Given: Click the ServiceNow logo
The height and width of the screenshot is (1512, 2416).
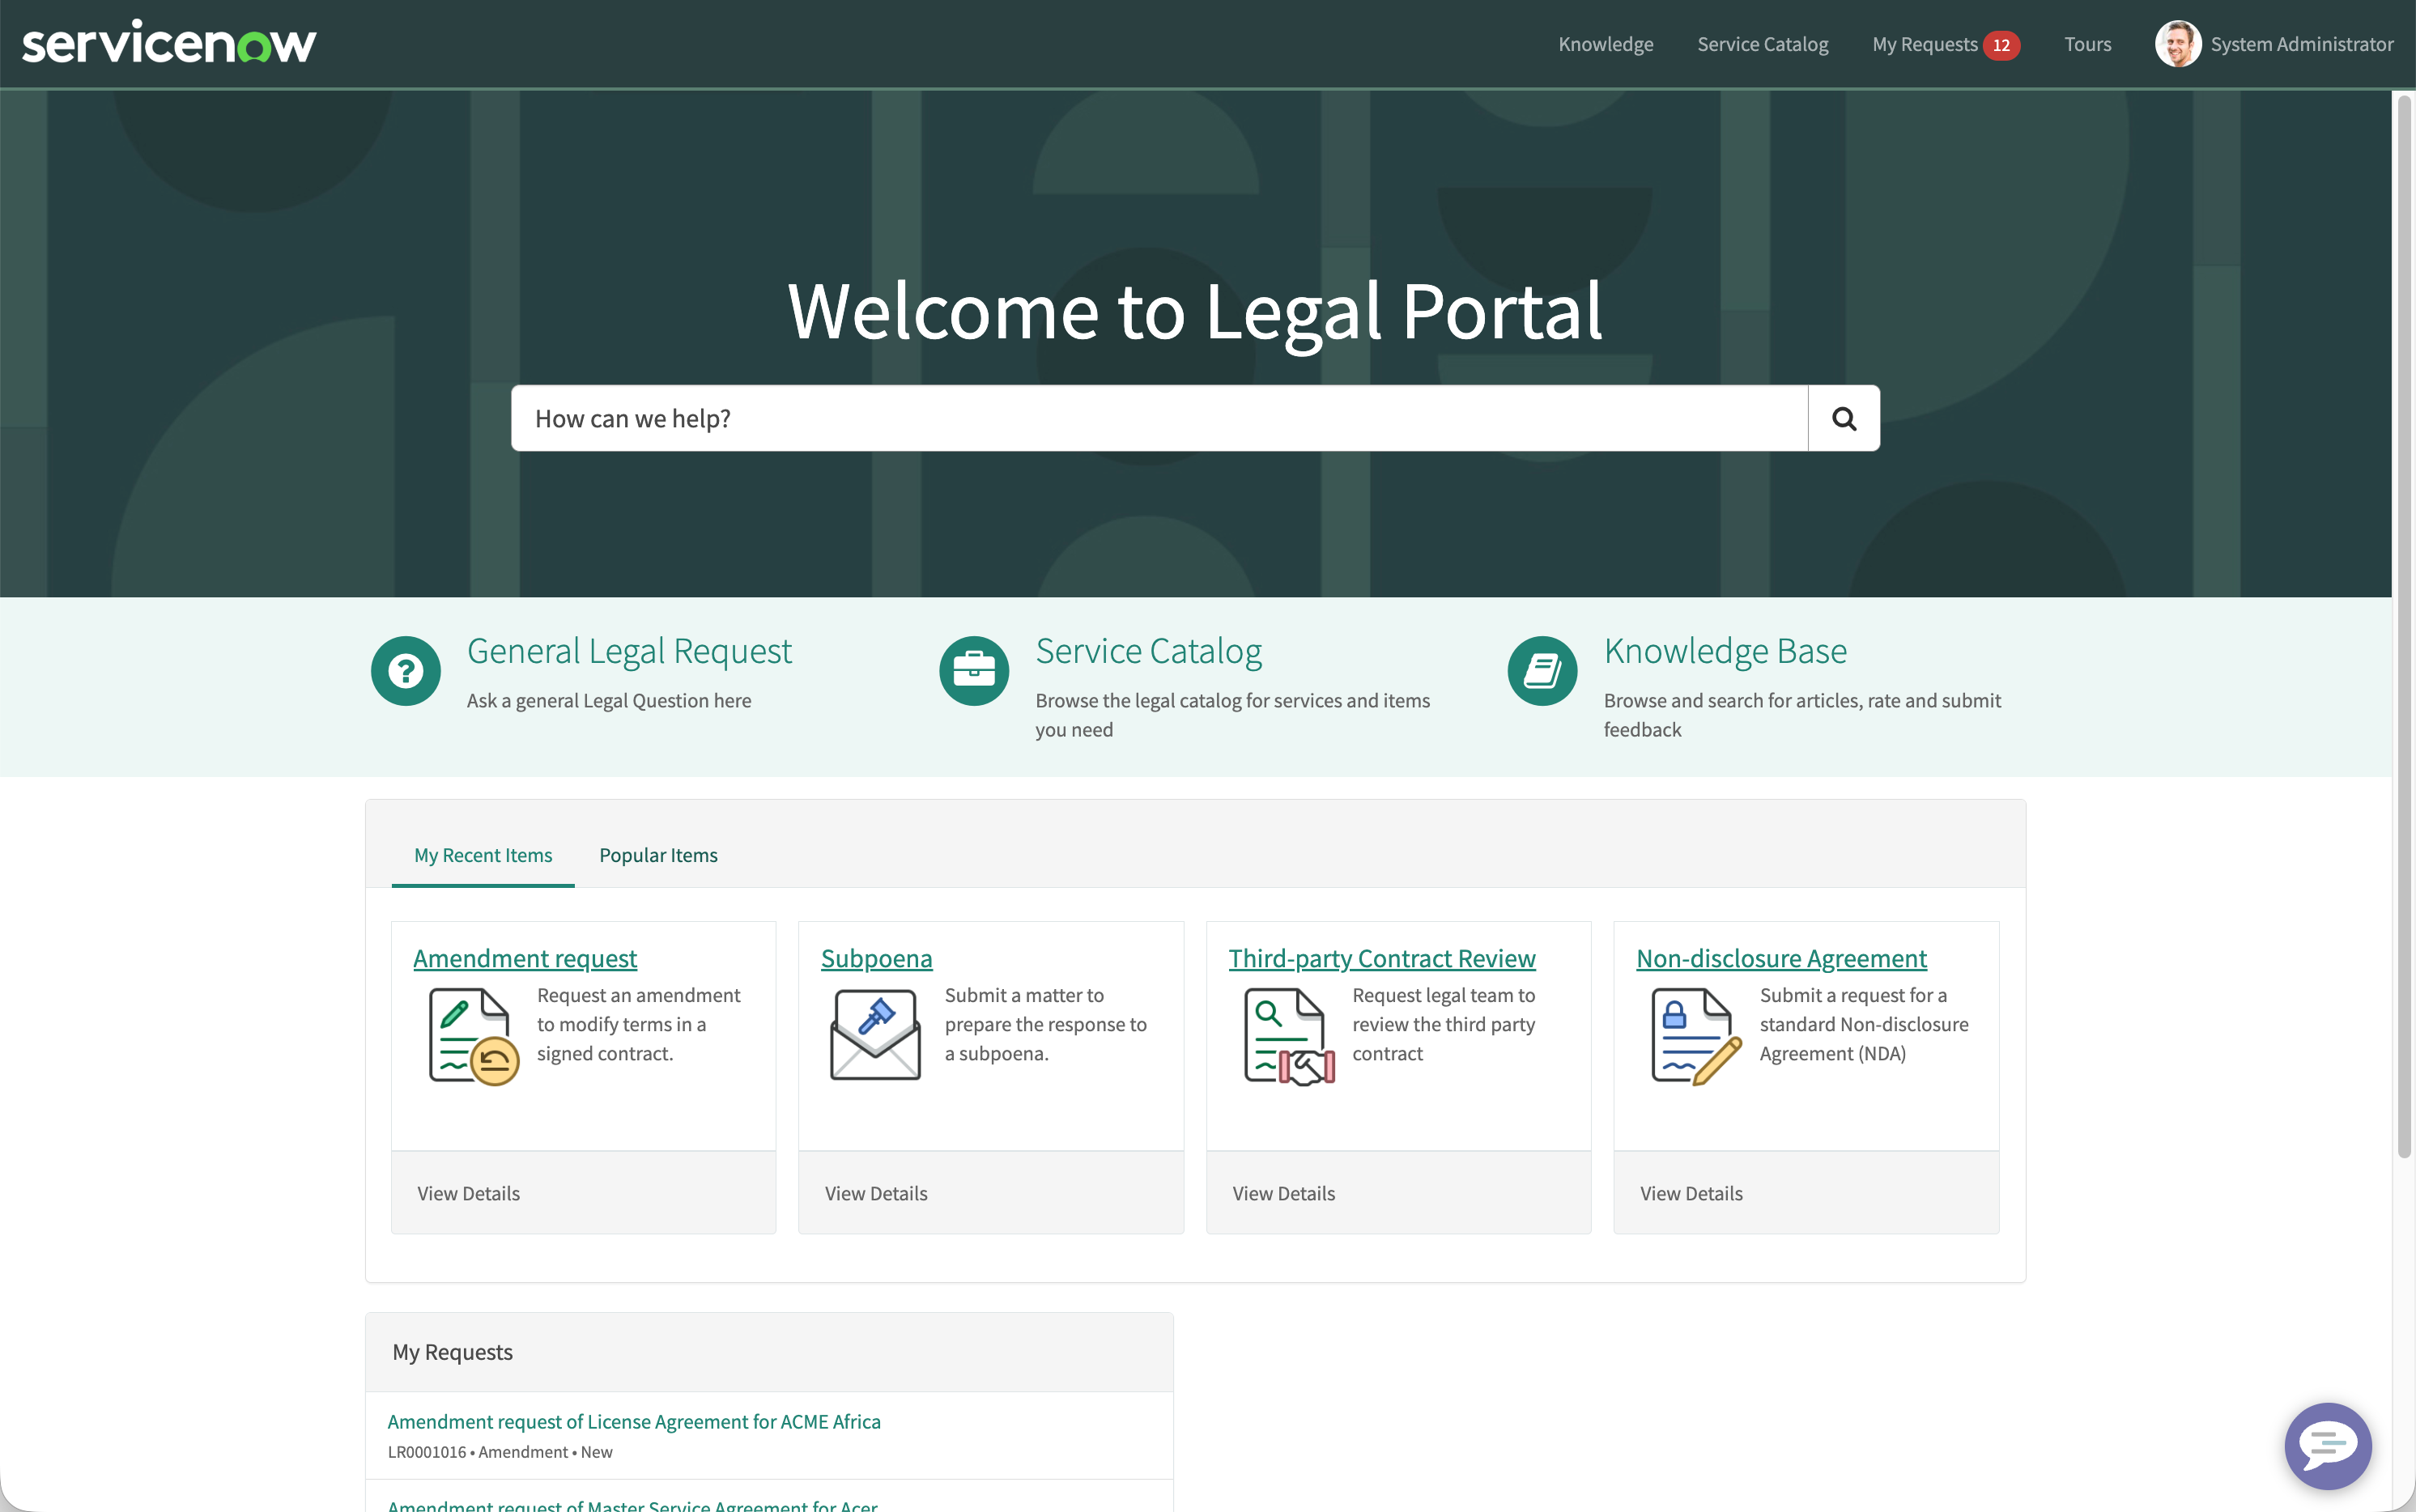Looking at the screenshot, I should click(169, 43).
